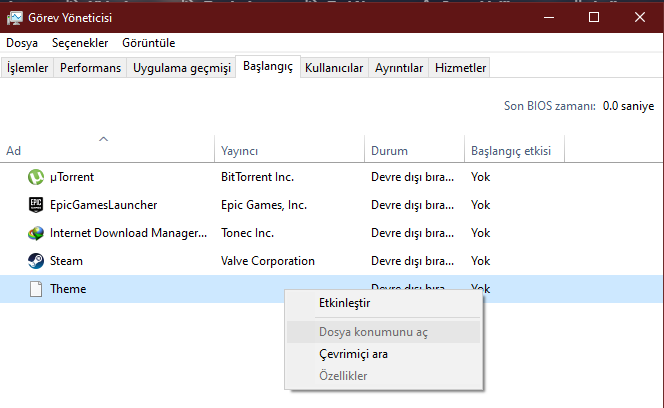This screenshot has height=408, width=664.
Task: Switch to the Kullanıcılar tab
Action: tap(334, 68)
